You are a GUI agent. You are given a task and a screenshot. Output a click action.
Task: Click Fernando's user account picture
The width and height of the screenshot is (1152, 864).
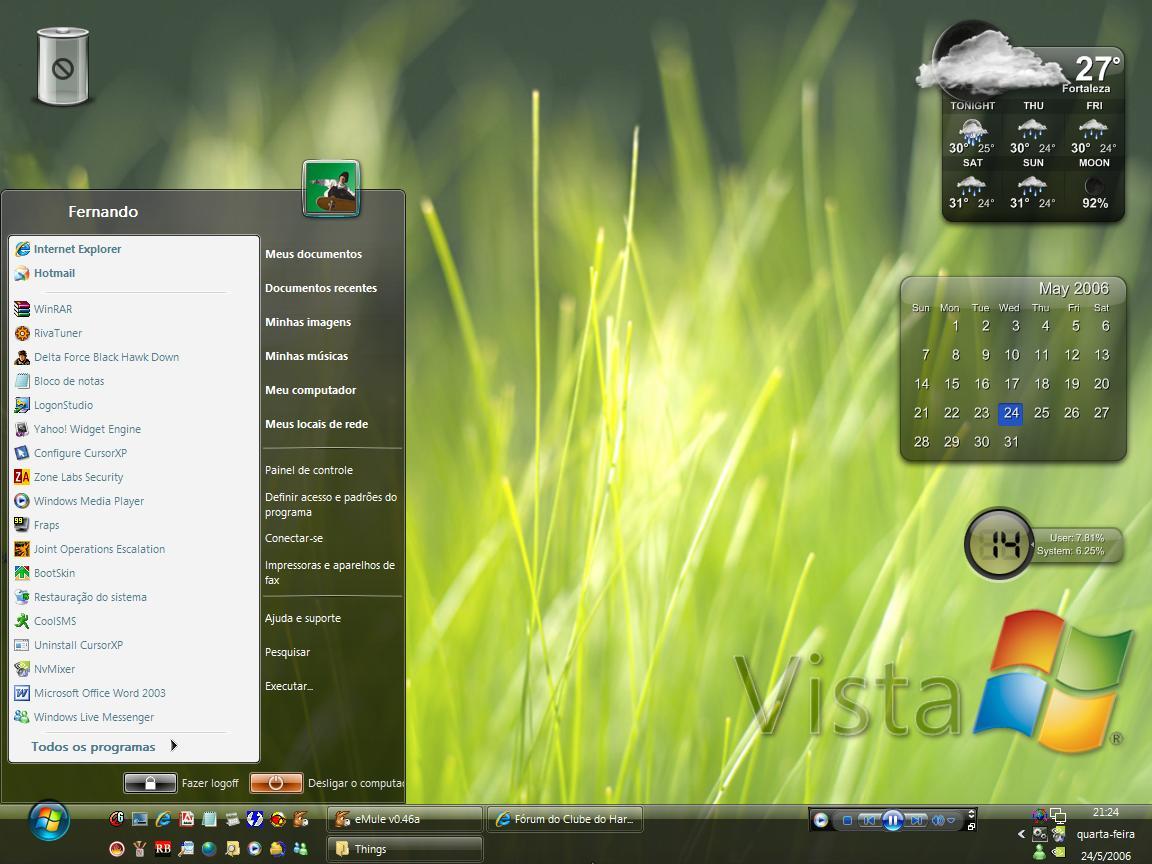(x=331, y=188)
